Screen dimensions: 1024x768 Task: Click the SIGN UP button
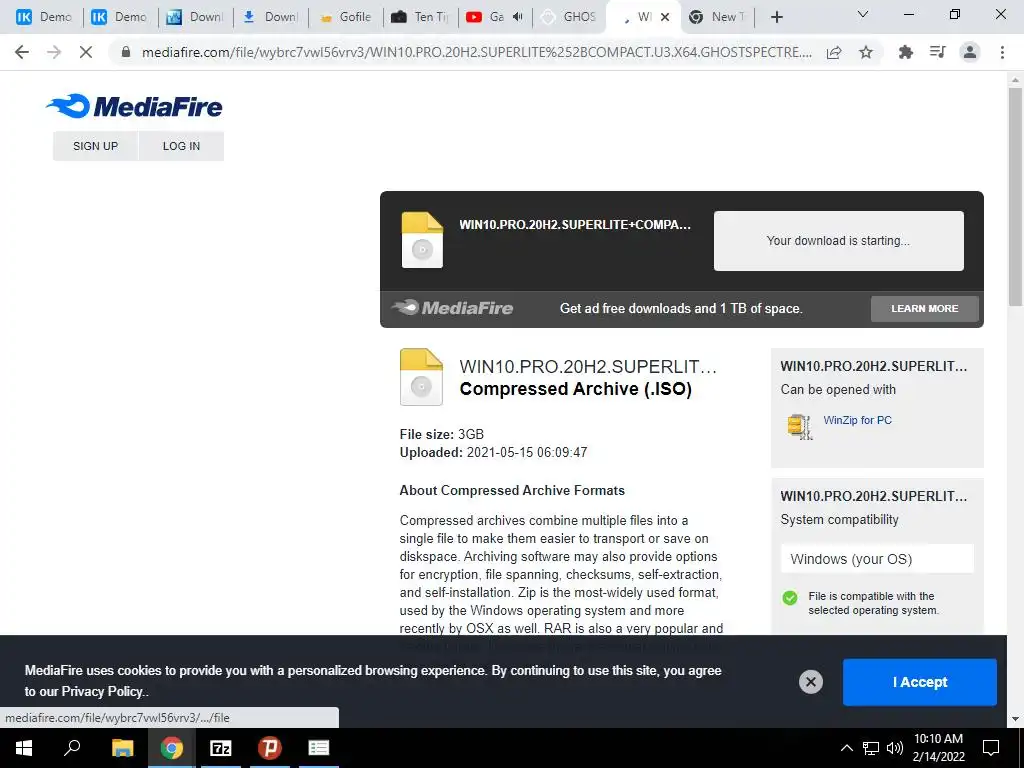(x=95, y=146)
